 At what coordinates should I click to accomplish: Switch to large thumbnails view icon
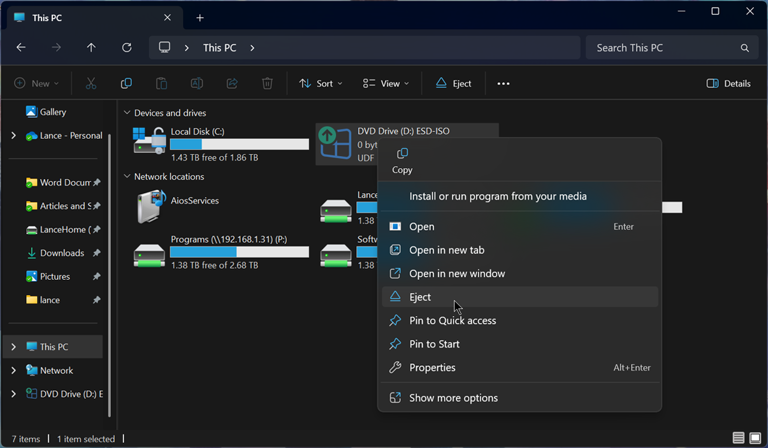[x=755, y=437]
